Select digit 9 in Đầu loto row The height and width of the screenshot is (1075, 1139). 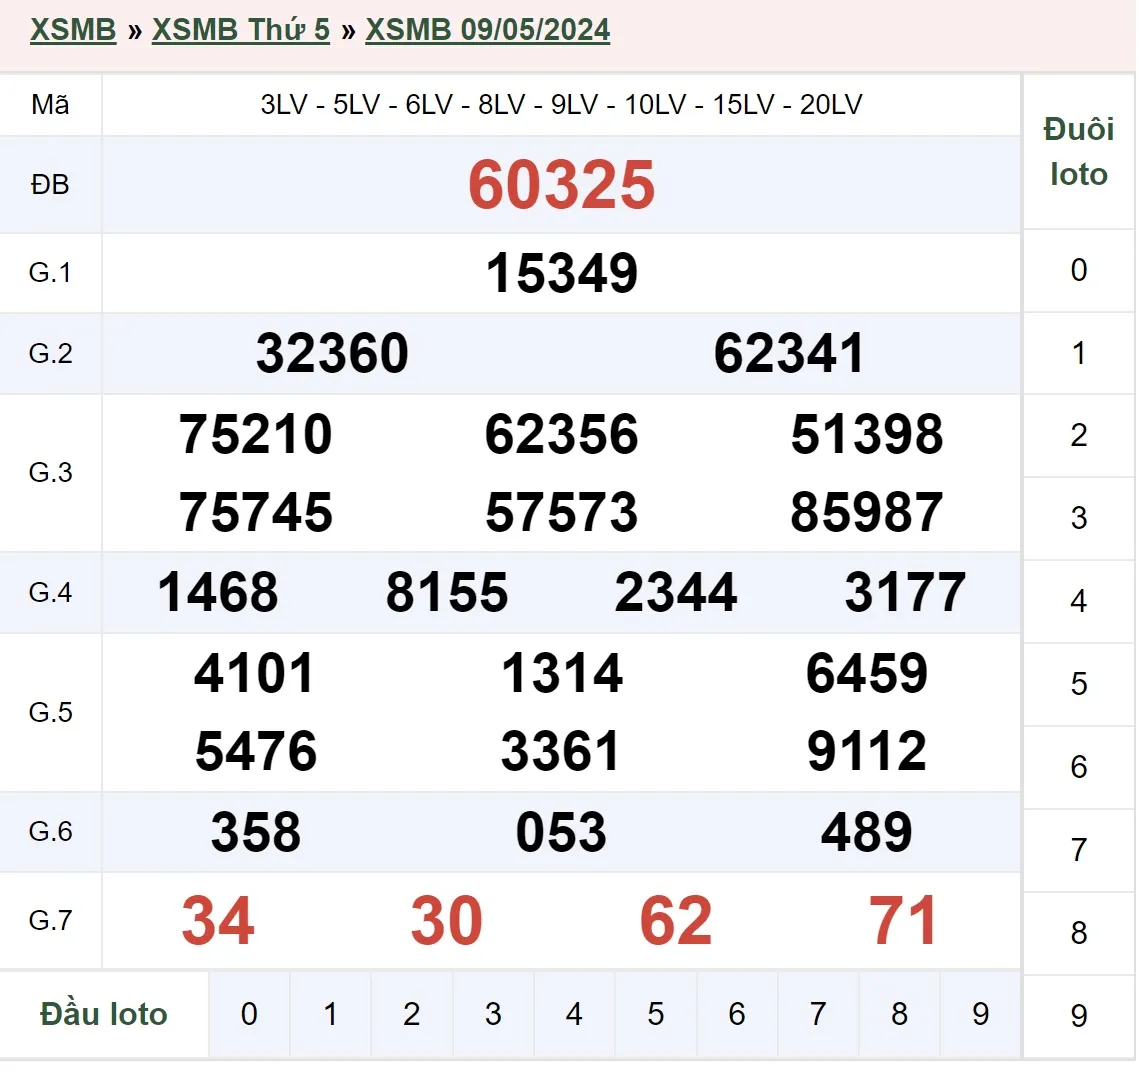[980, 1014]
